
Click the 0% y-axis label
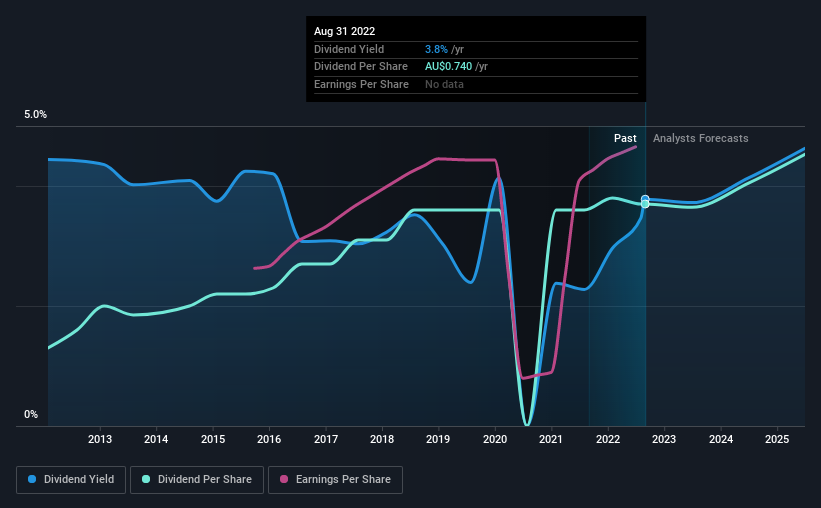point(31,414)
